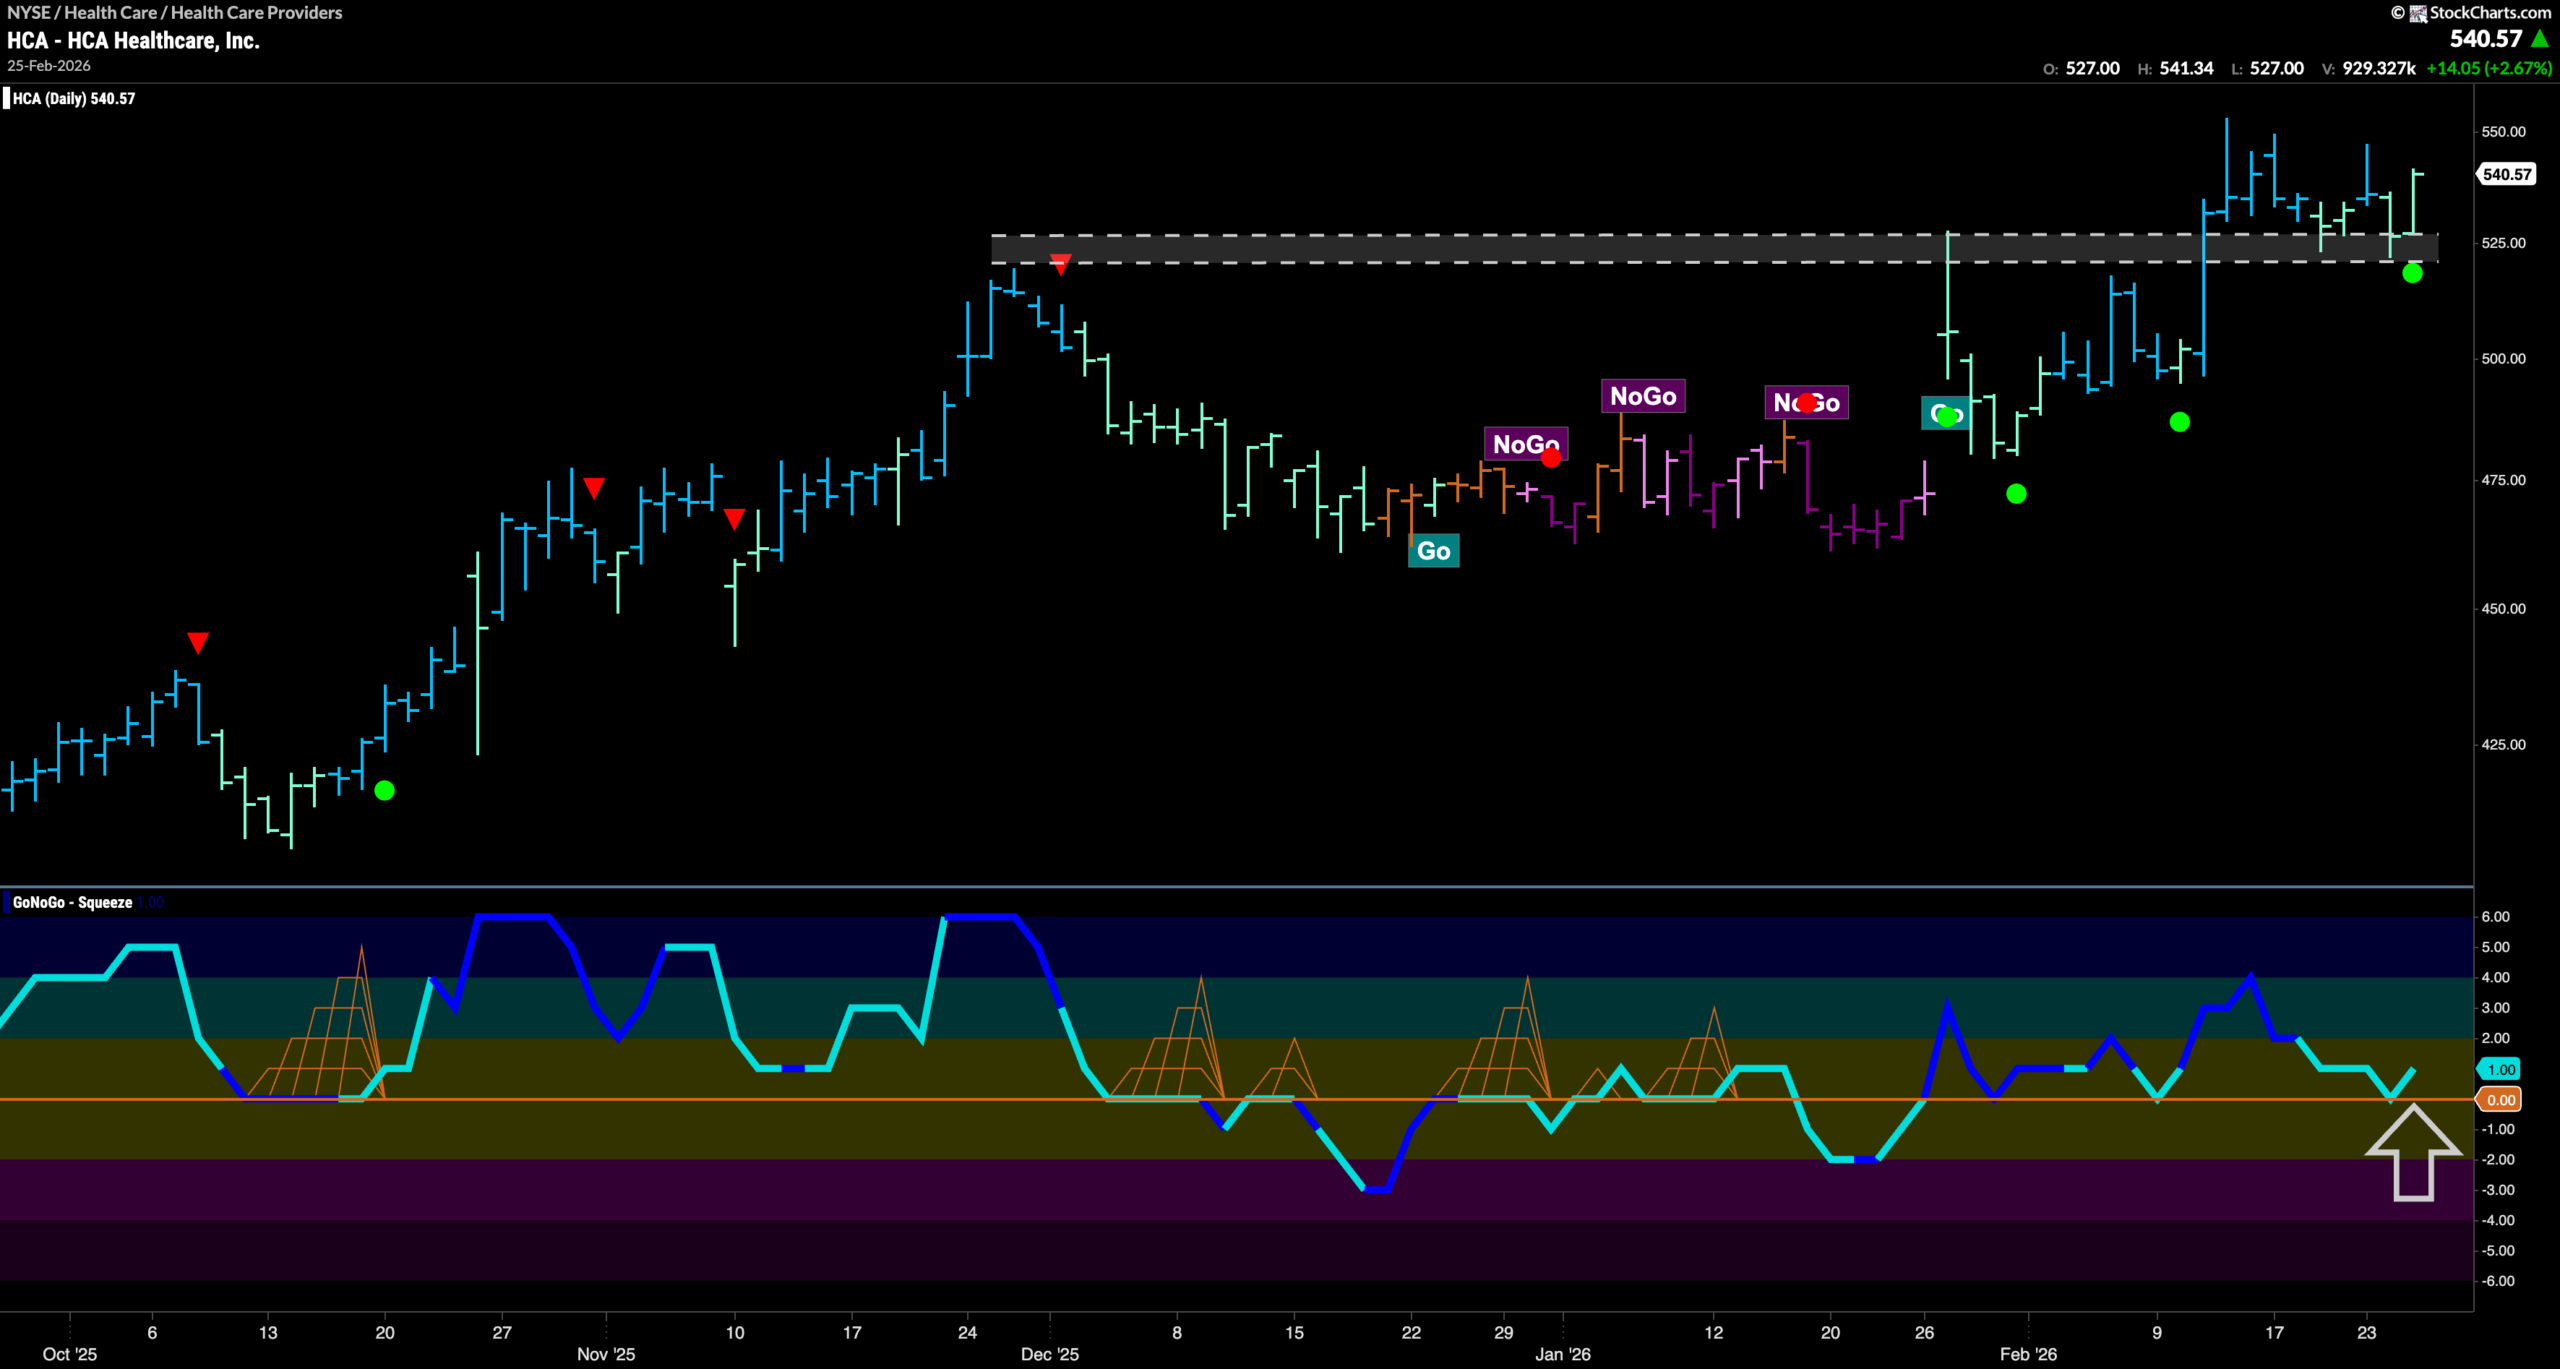Click the 425.00 price axis label
Screen dimensions: 2560x1369
[2503, 744]
